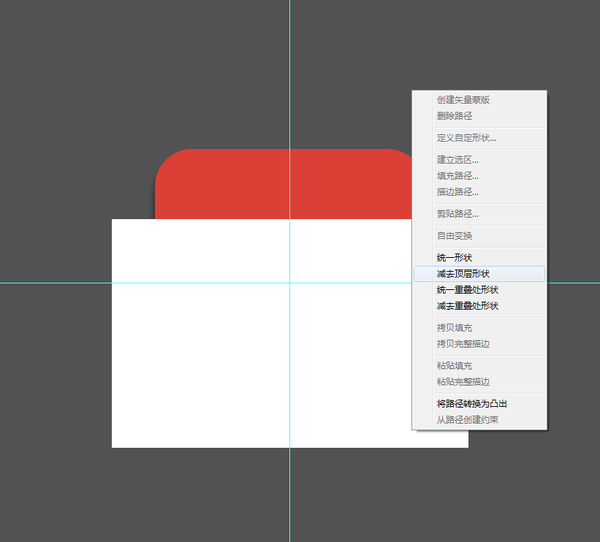Click 自由变换 in context menu
The width and height of the screenshot is (600, 542).
(454, 236)
